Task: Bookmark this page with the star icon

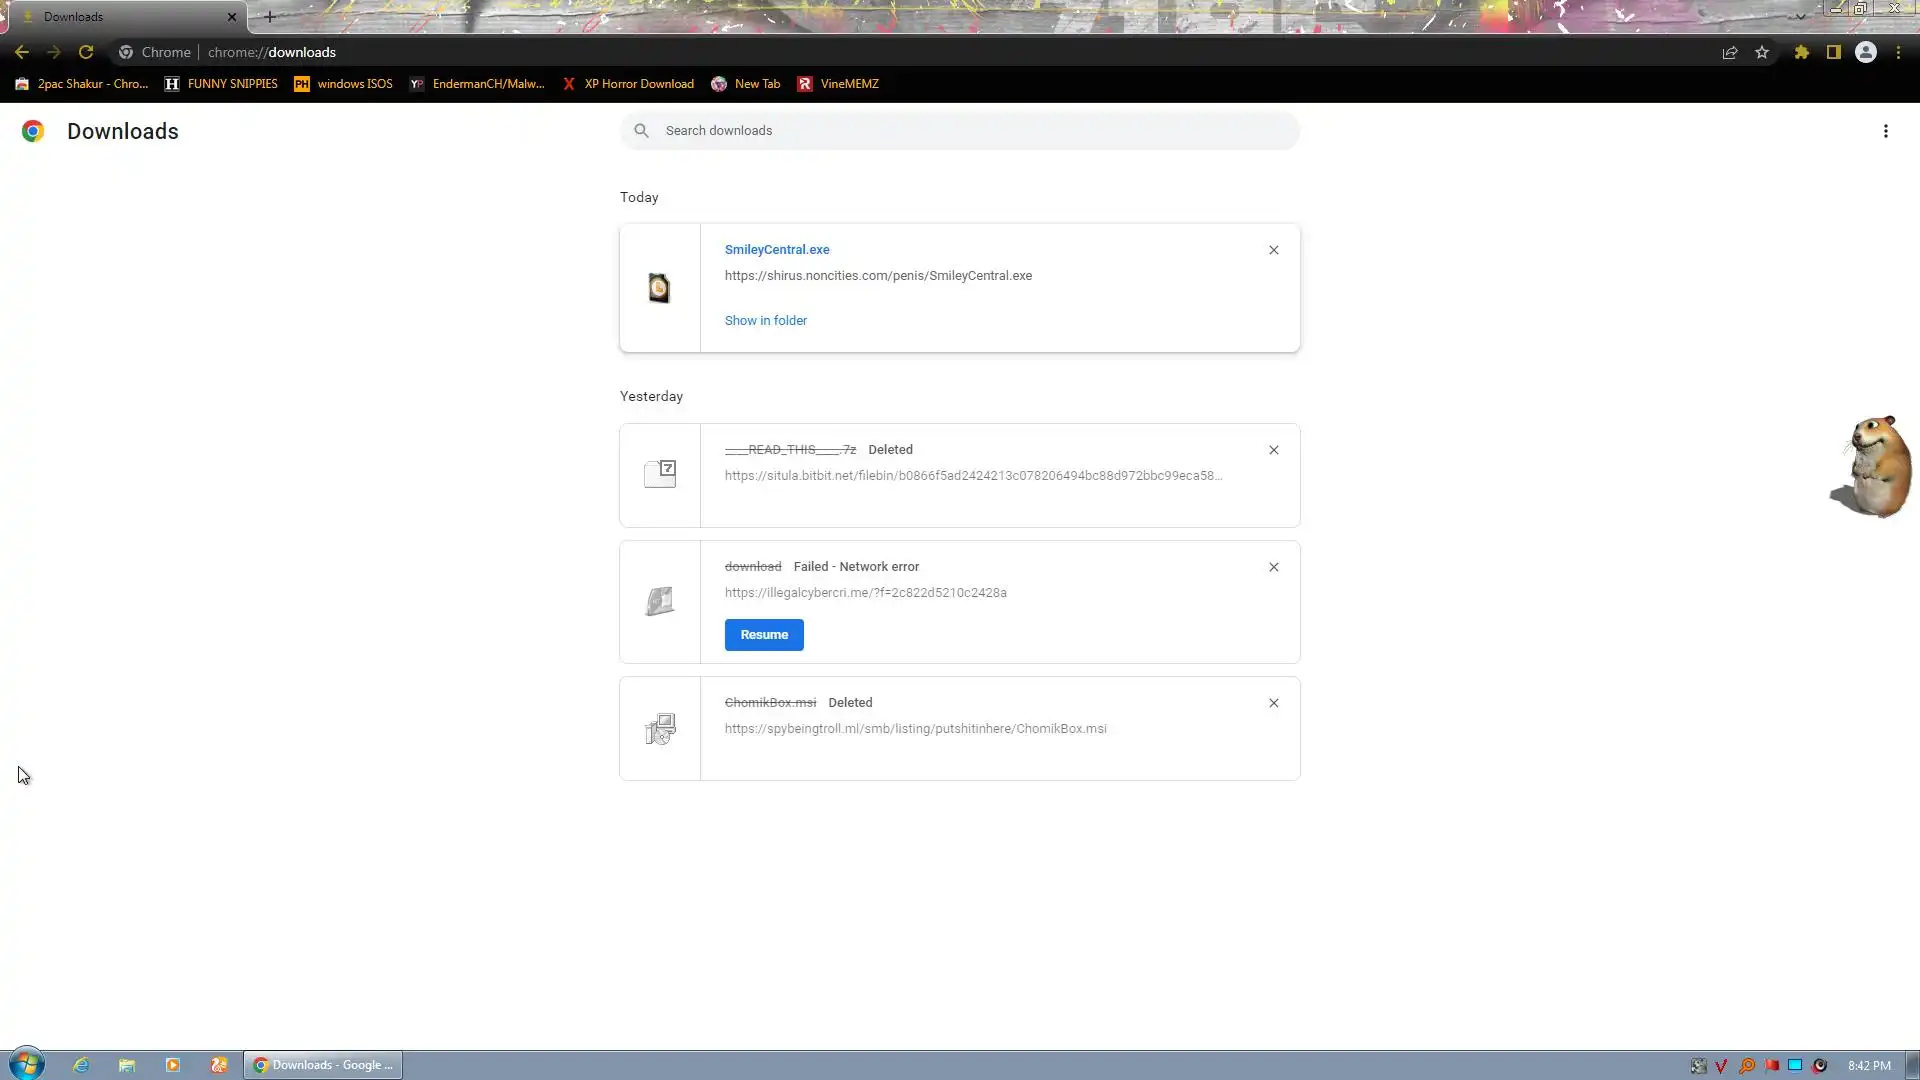Action: point(1762,52)
